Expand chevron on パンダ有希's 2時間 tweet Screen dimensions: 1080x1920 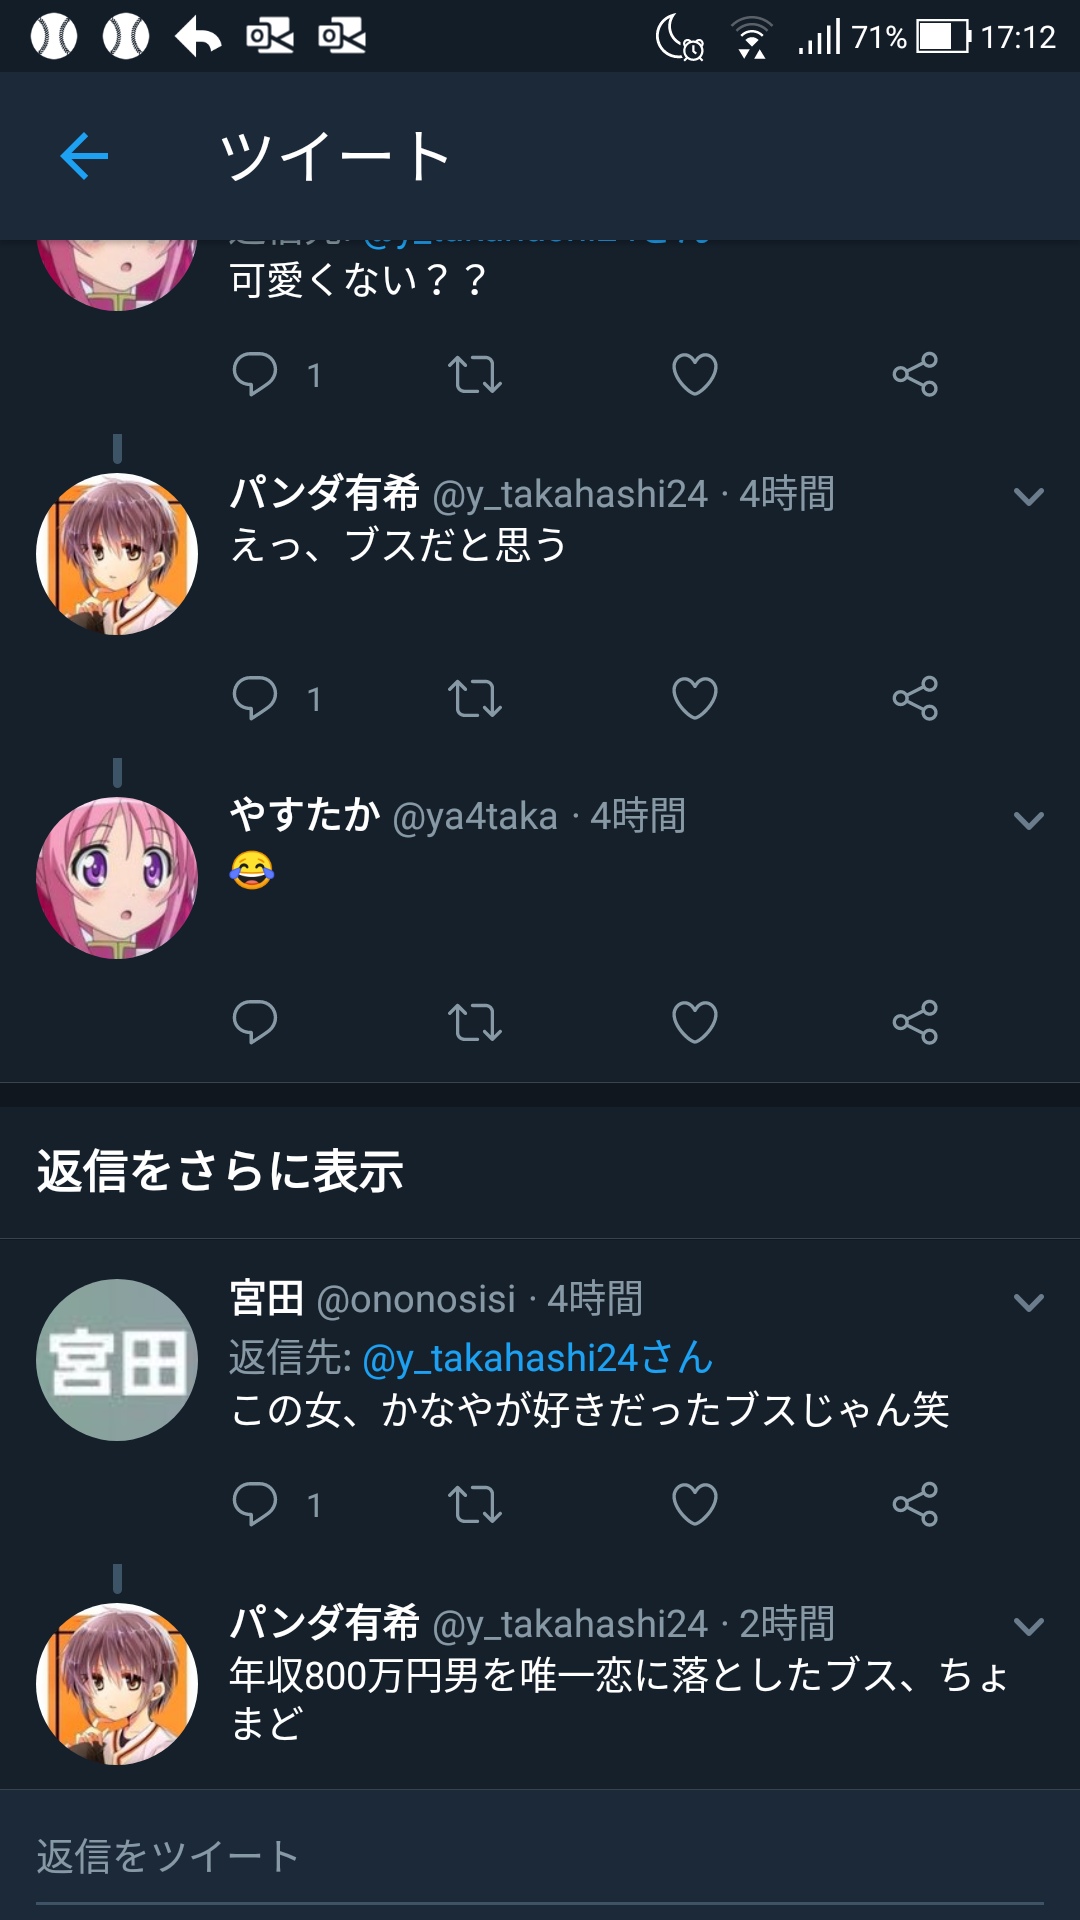coord(1029,1626)
